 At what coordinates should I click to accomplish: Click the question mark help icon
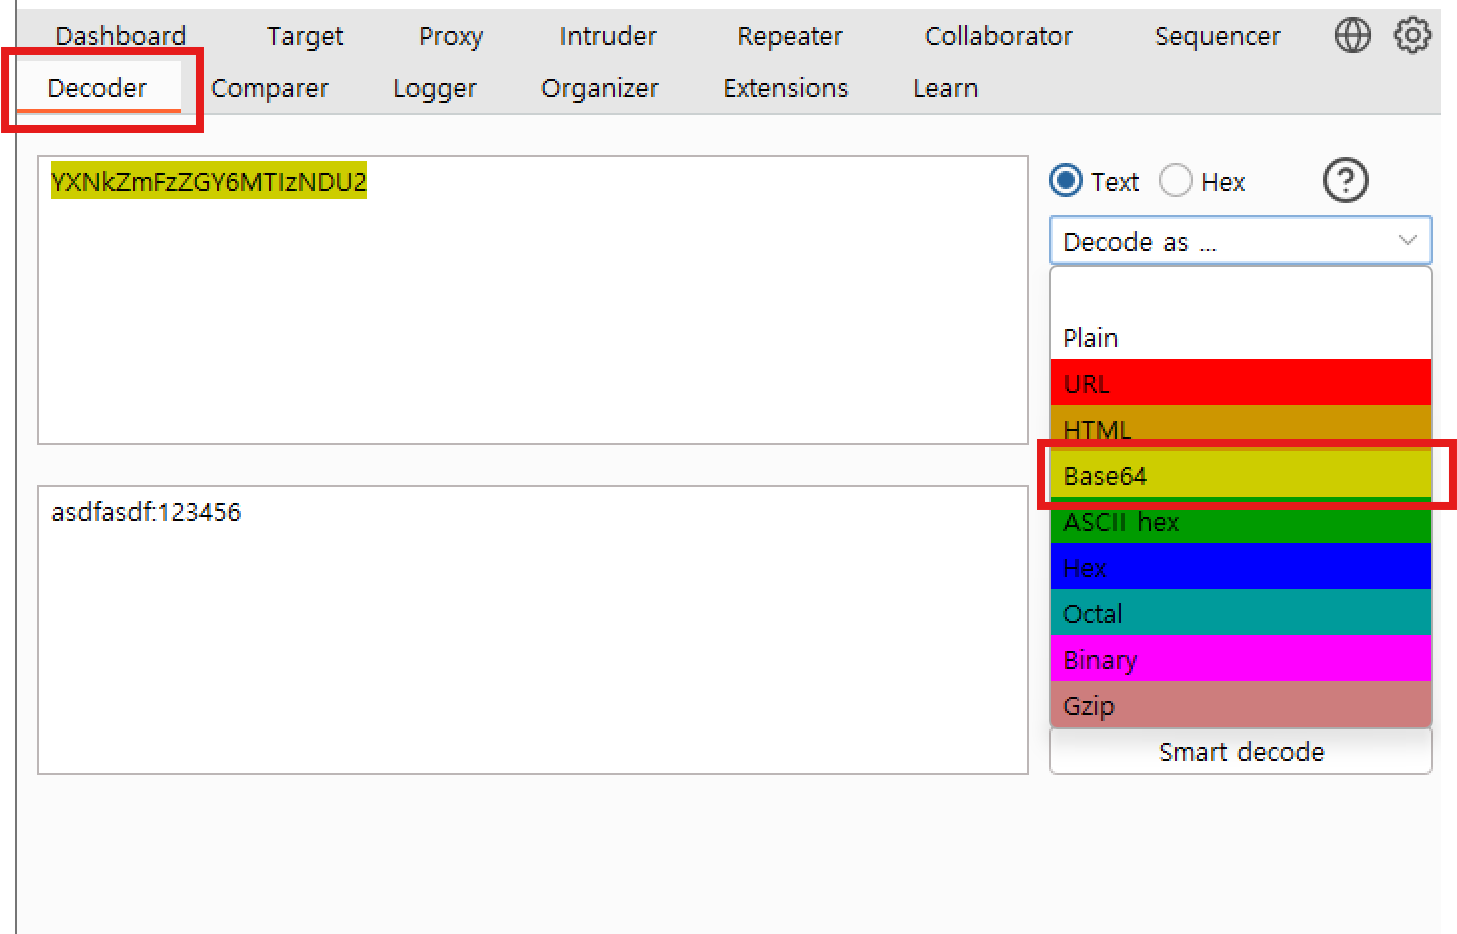point(1345,181)
